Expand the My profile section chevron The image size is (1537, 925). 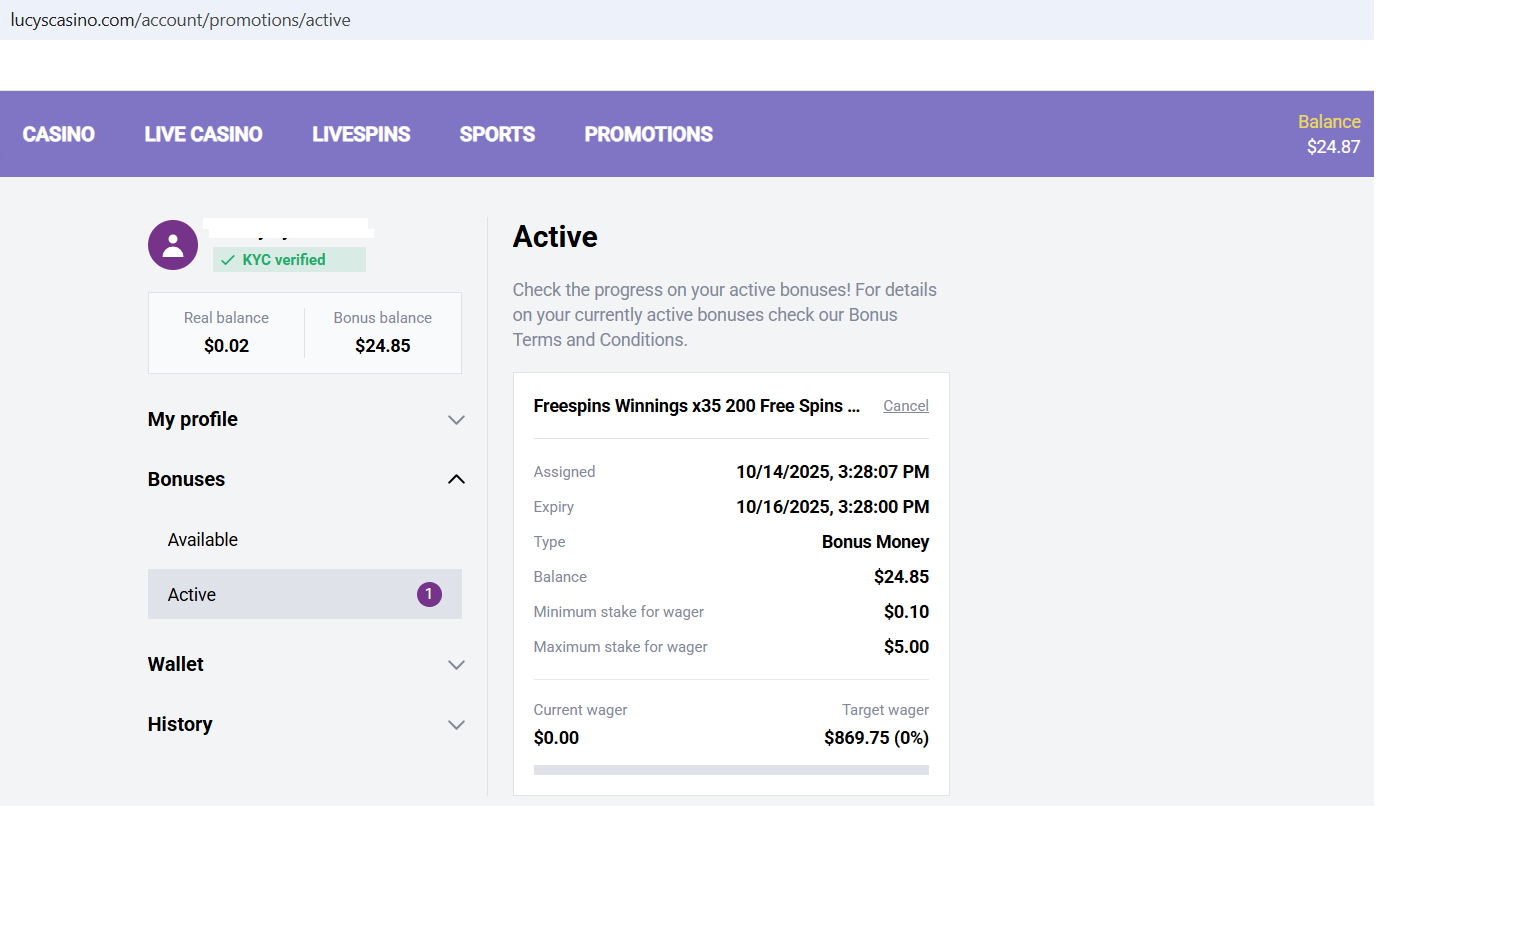(x=456, y=420)
